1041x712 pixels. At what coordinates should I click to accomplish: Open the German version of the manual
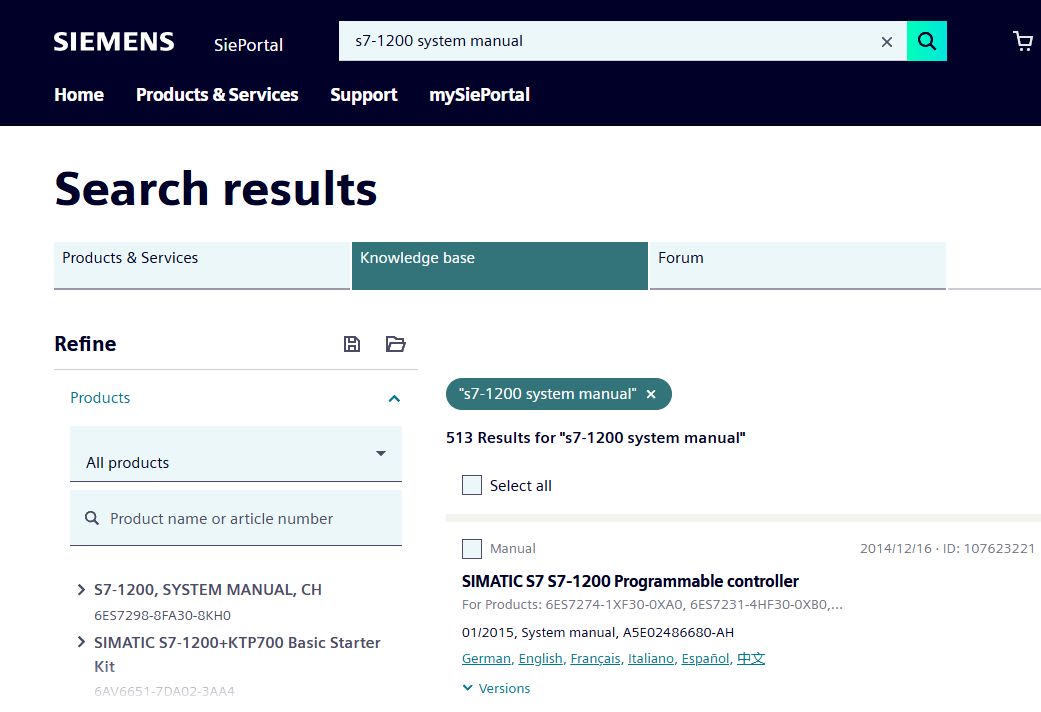click(x=487, y=658)
